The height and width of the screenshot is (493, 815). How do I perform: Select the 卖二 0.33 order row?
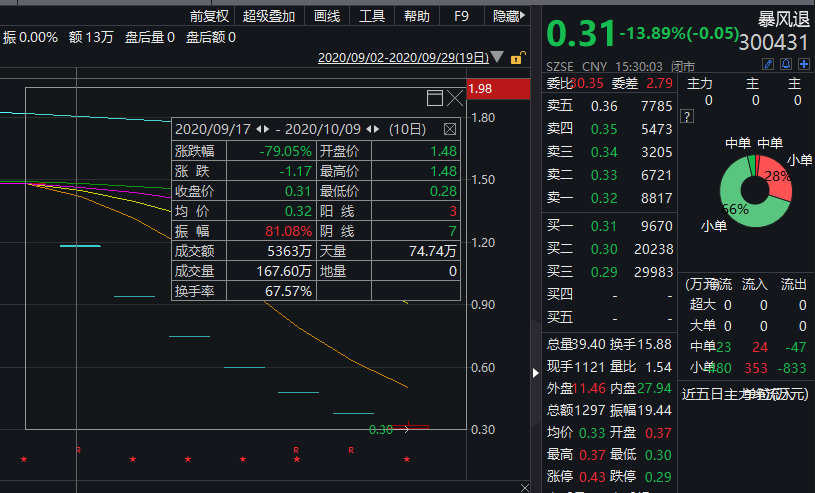[x=609, y=175]
